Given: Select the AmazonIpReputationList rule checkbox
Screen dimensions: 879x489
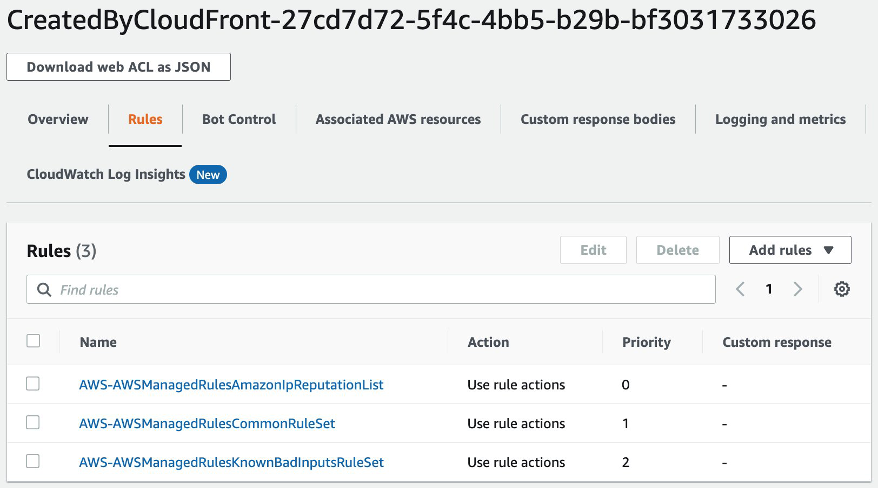Looking at the screenshot, I should click(x=33, y=383).
